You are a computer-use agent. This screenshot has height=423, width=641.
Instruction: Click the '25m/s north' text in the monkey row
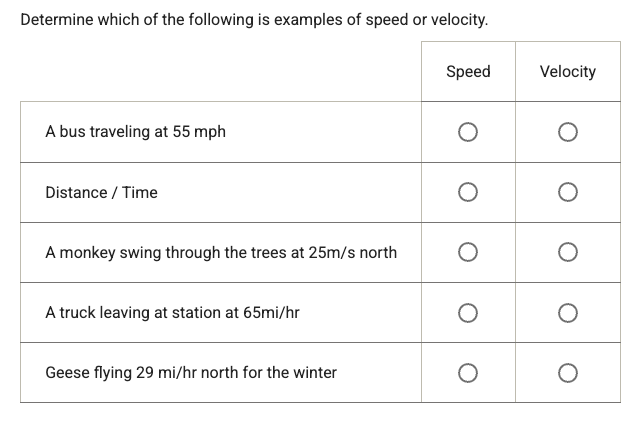tap(353, 252)
